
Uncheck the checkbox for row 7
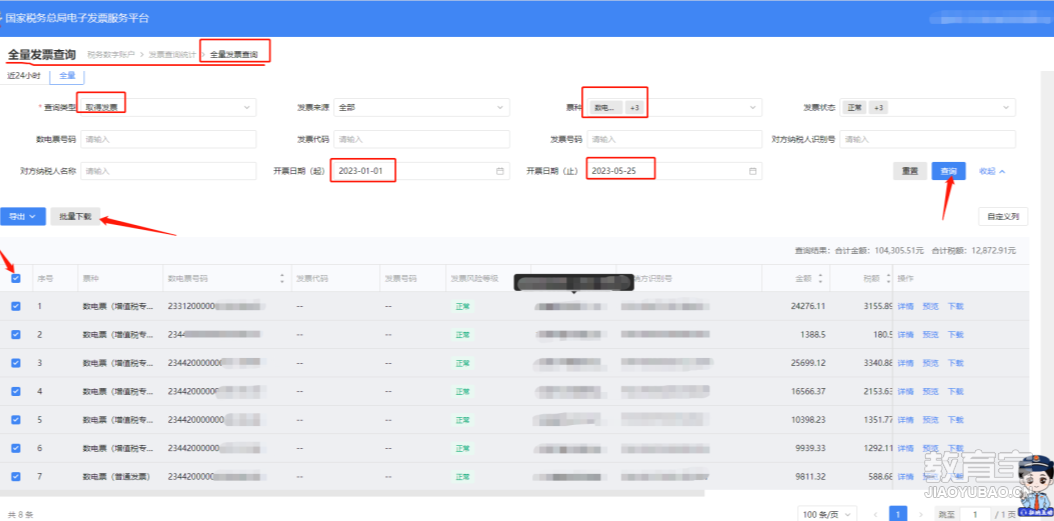(x=16, y=476)
